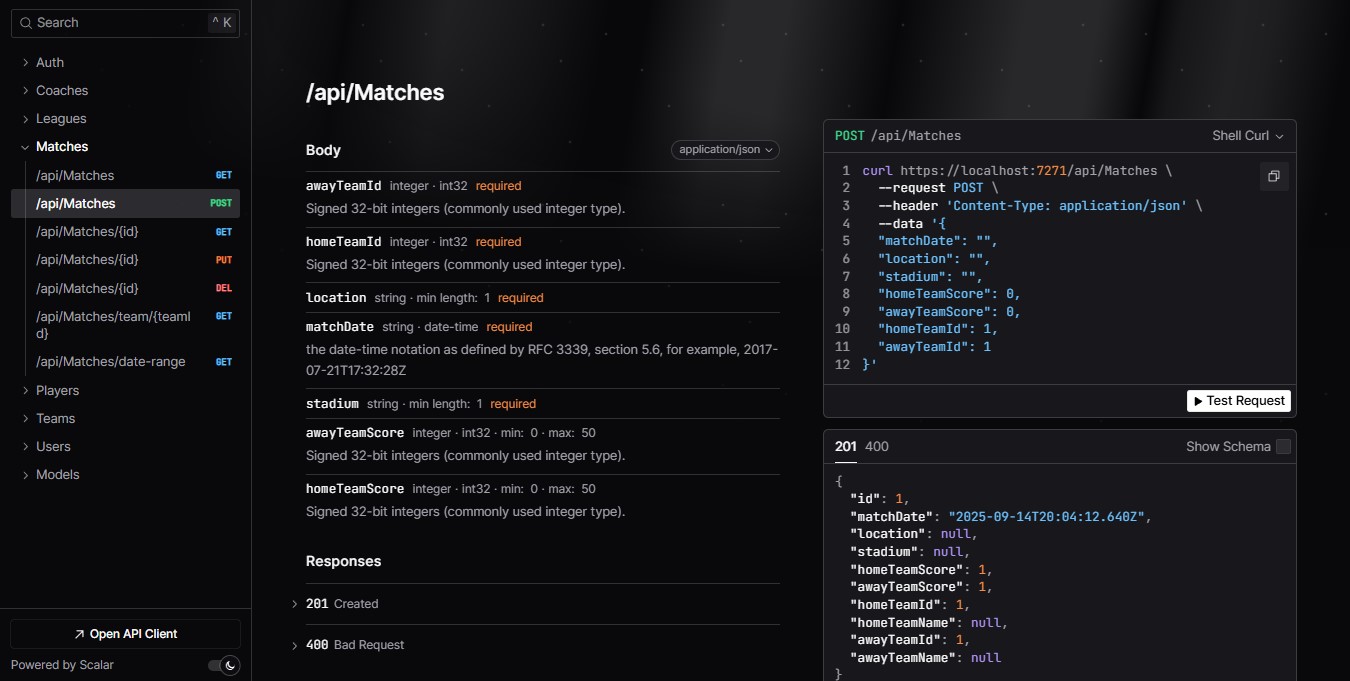This screenshot has width=1350, height=681.
Task: Check the Show Schema checkbox
Action: point(1283,447)
